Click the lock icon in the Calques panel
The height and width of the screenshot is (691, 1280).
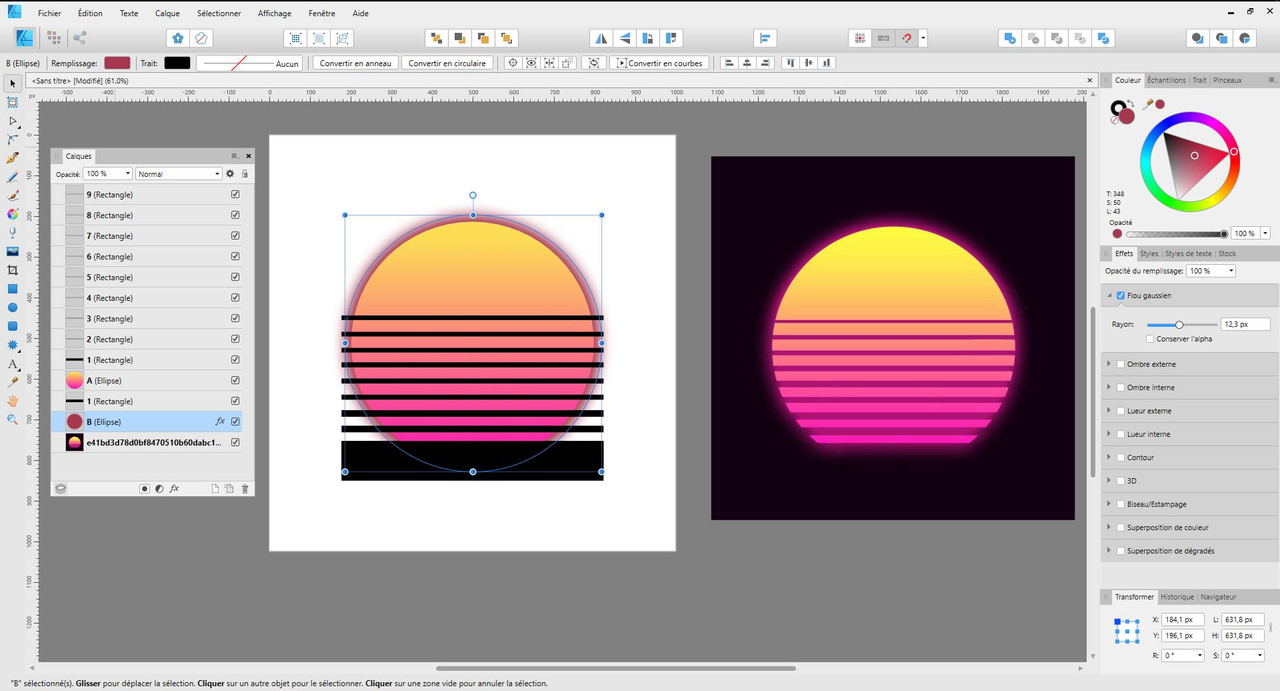tap(244, 174)
